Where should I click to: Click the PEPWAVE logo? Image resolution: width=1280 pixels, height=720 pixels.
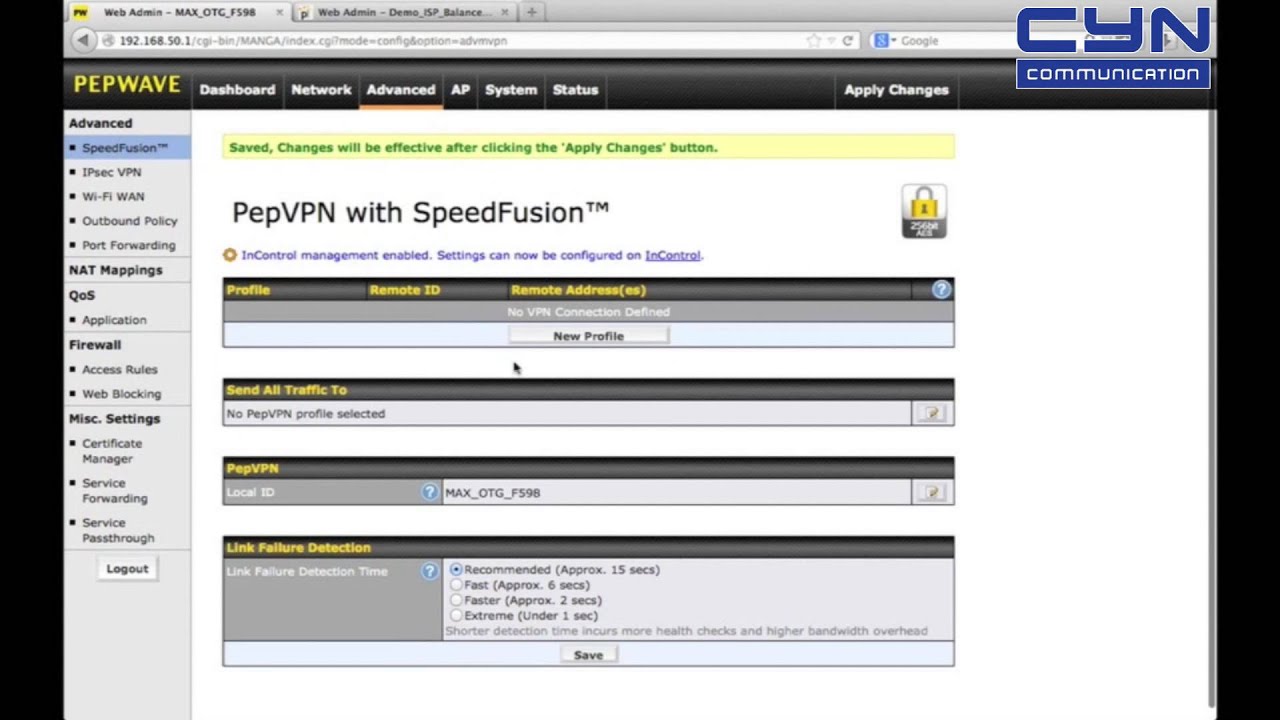tap(127, 85)
